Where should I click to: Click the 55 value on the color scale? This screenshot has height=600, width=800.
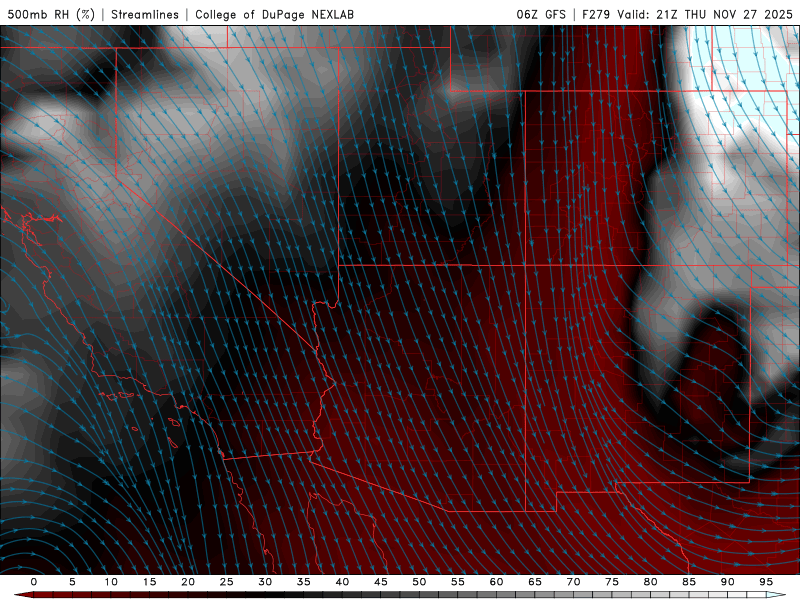pos(458,582)
